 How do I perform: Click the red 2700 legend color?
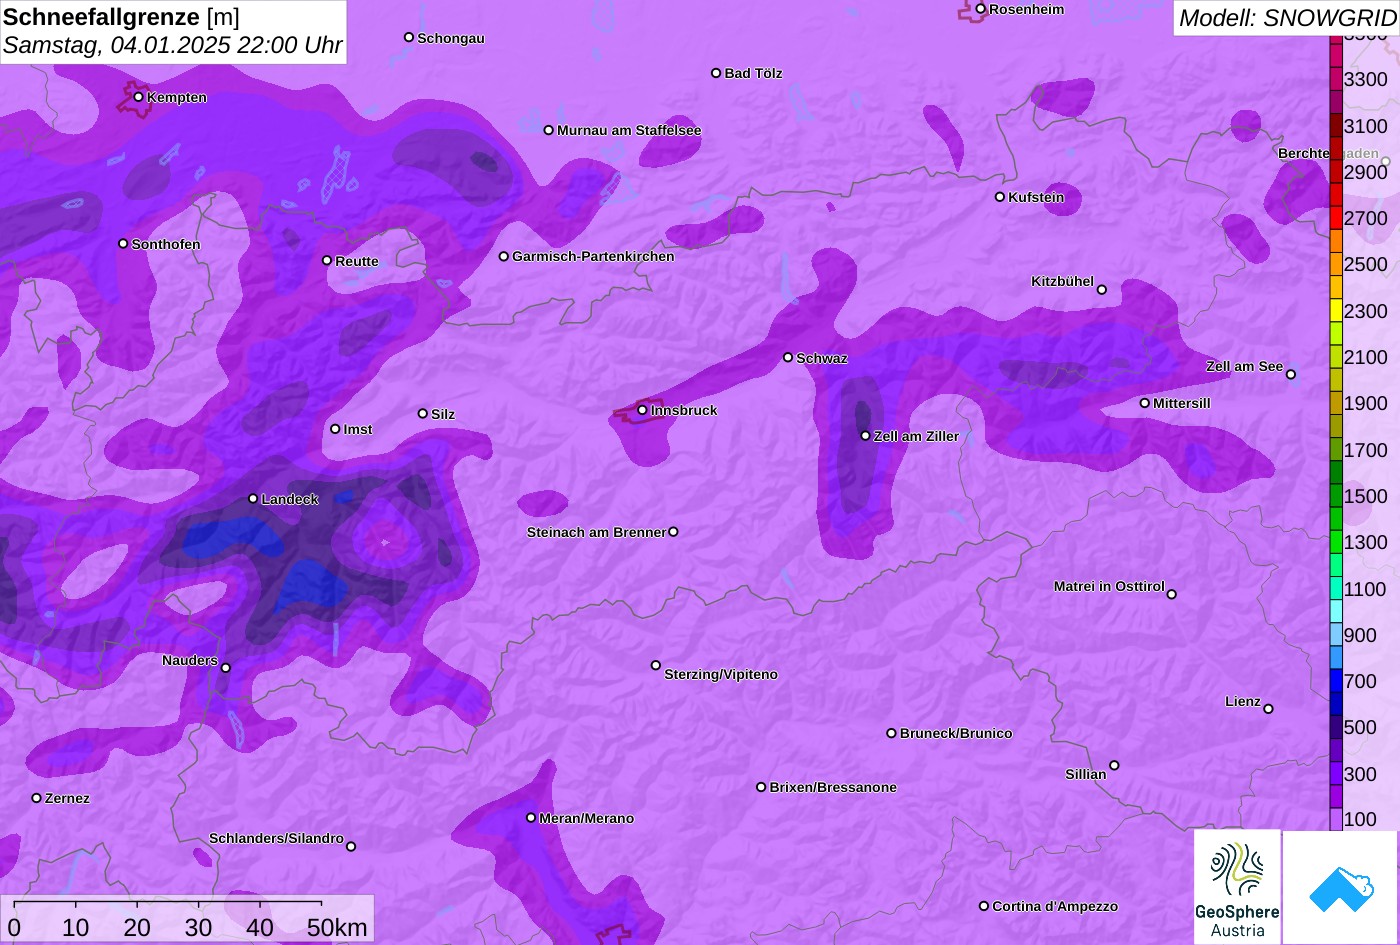click(1336, 218)
